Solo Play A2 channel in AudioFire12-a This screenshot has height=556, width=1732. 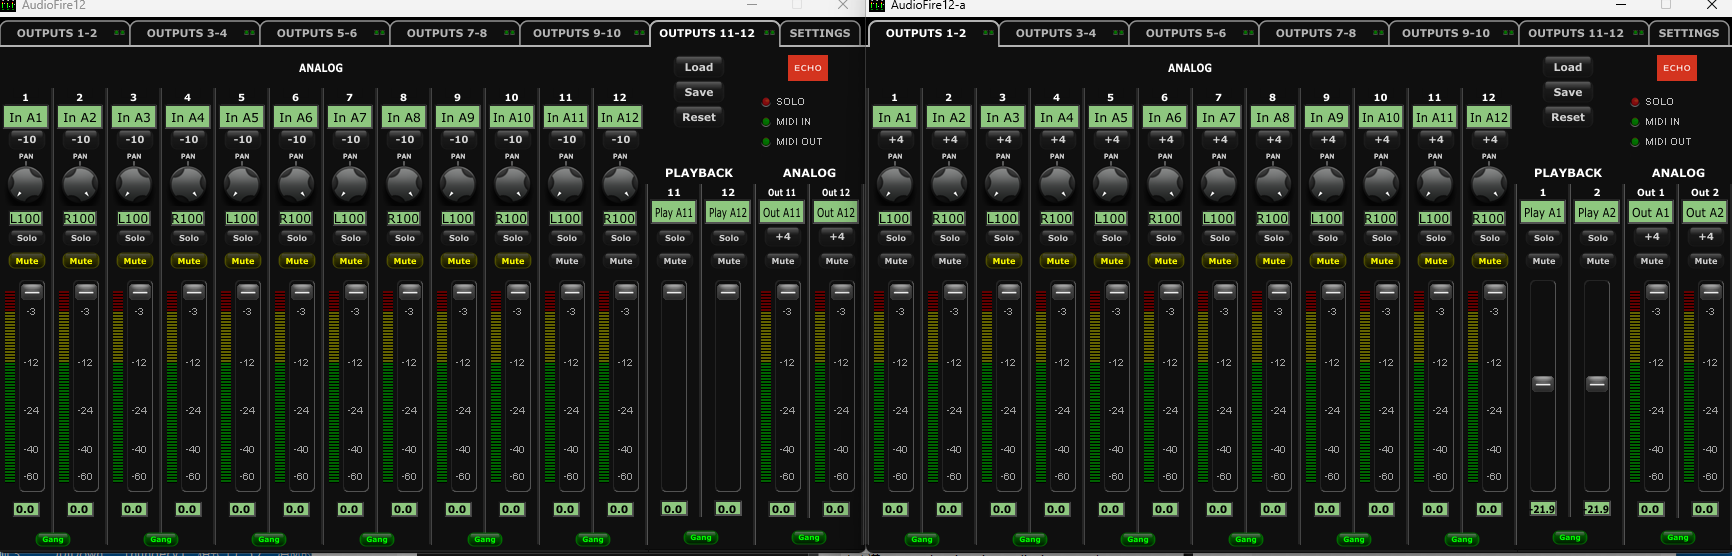click(x=1598, y=238)
